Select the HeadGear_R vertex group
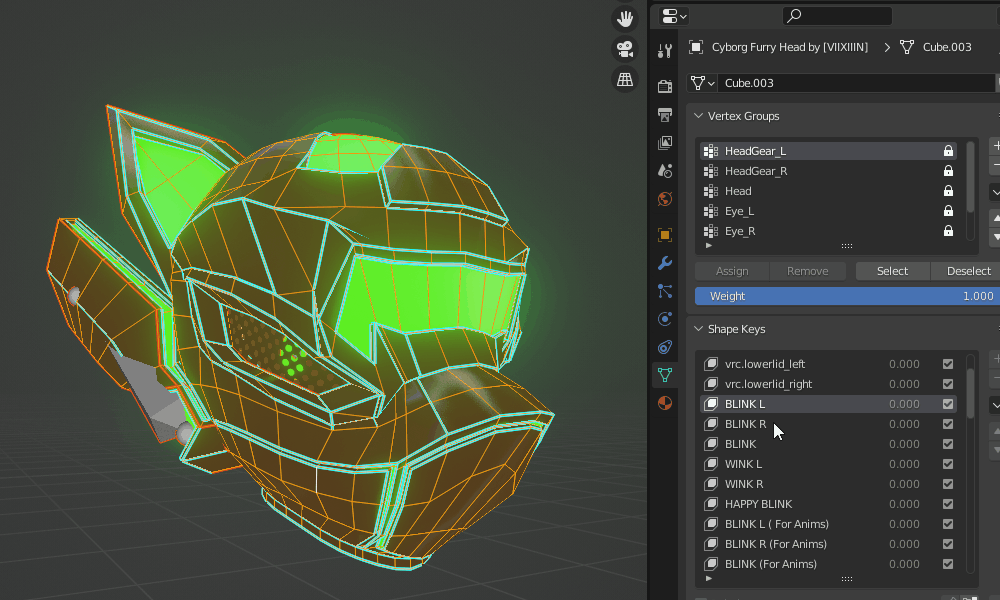This screenshot has height=600, width=1000. tap(828, 171)
